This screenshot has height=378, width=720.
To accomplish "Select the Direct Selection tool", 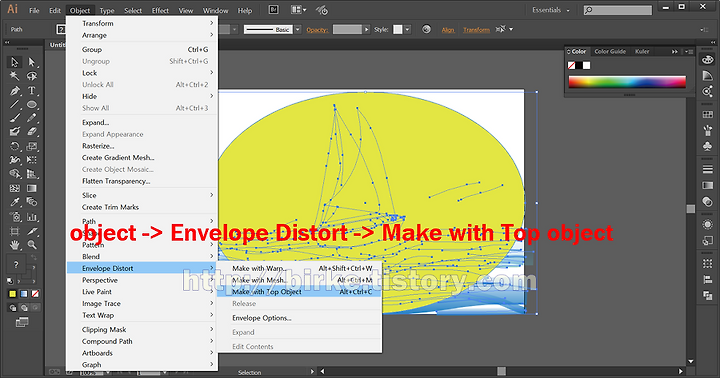I will pyautogui.click(x=31, y=62).
